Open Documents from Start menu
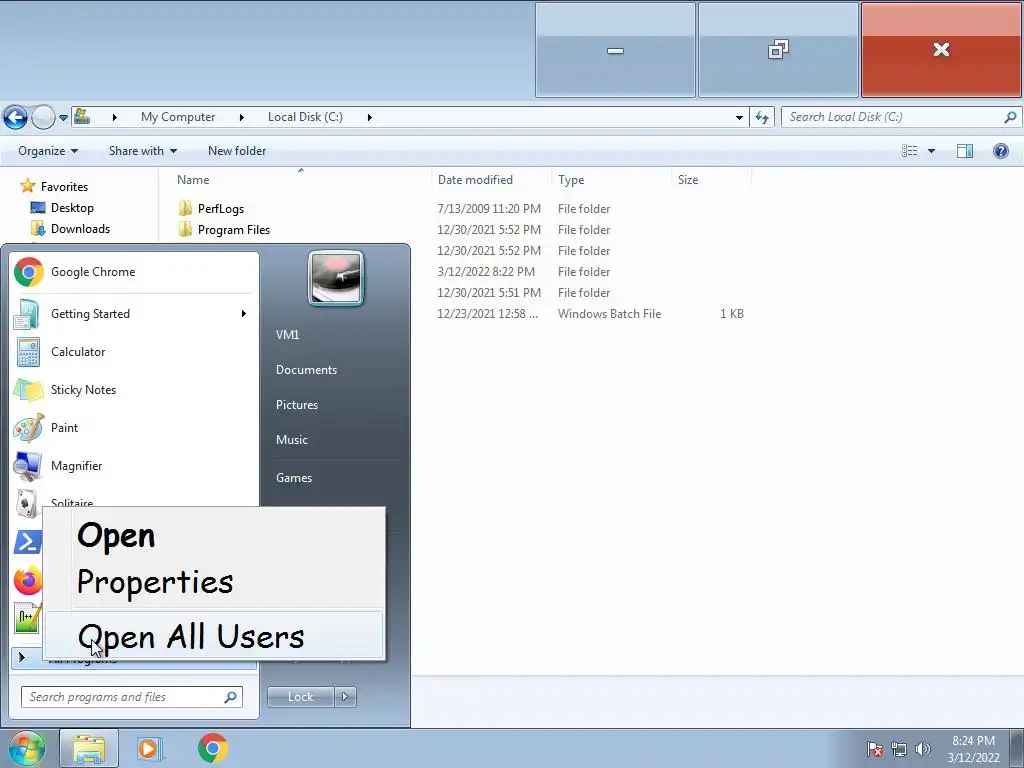1024x768 pixels. pos(306,370)
